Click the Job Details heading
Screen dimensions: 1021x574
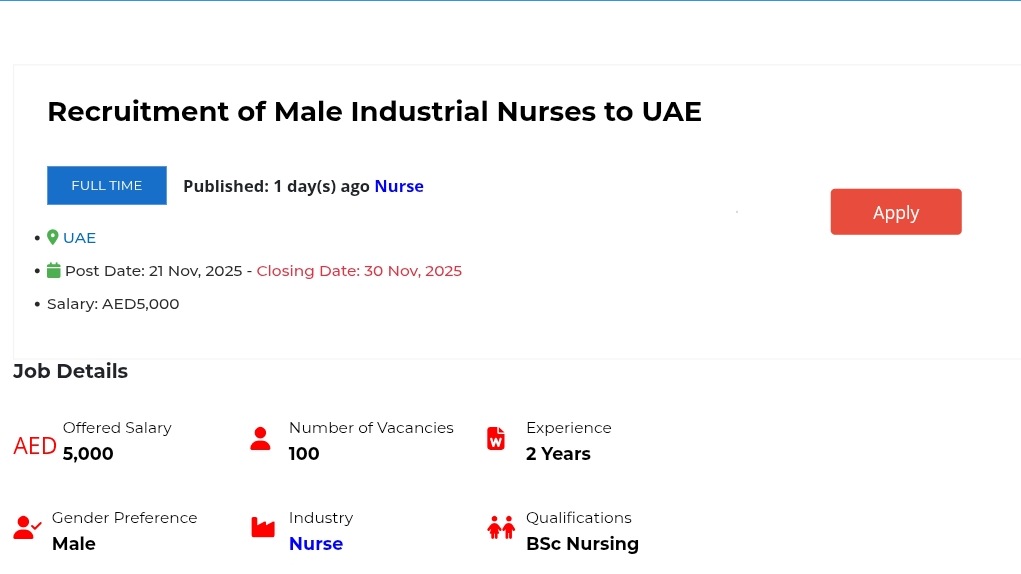click(70, 371)
